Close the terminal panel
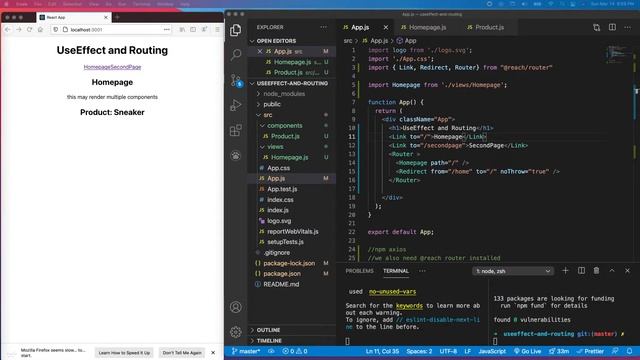The height and width of the screenshot is (360, 640). (x=627, y=271)
